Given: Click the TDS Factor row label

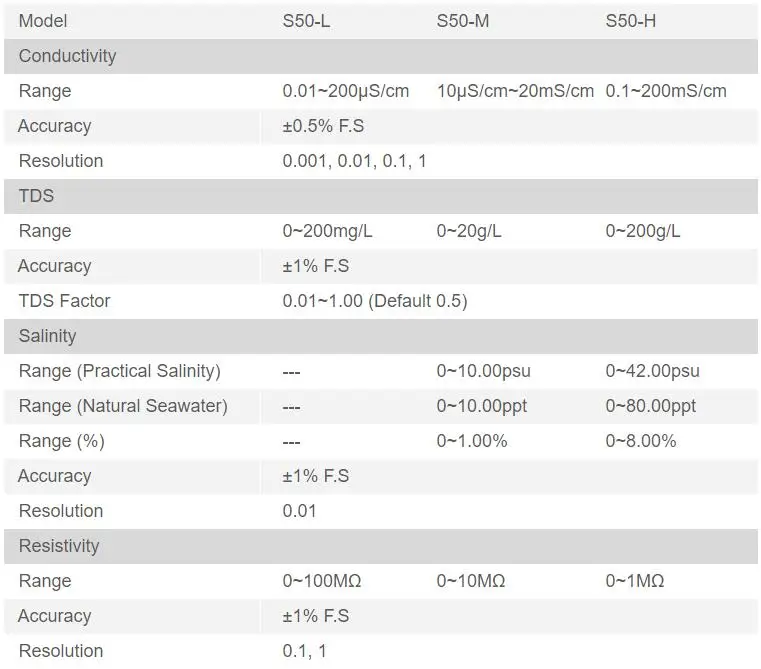Looking at the screenshot, I should click(65, 301).
